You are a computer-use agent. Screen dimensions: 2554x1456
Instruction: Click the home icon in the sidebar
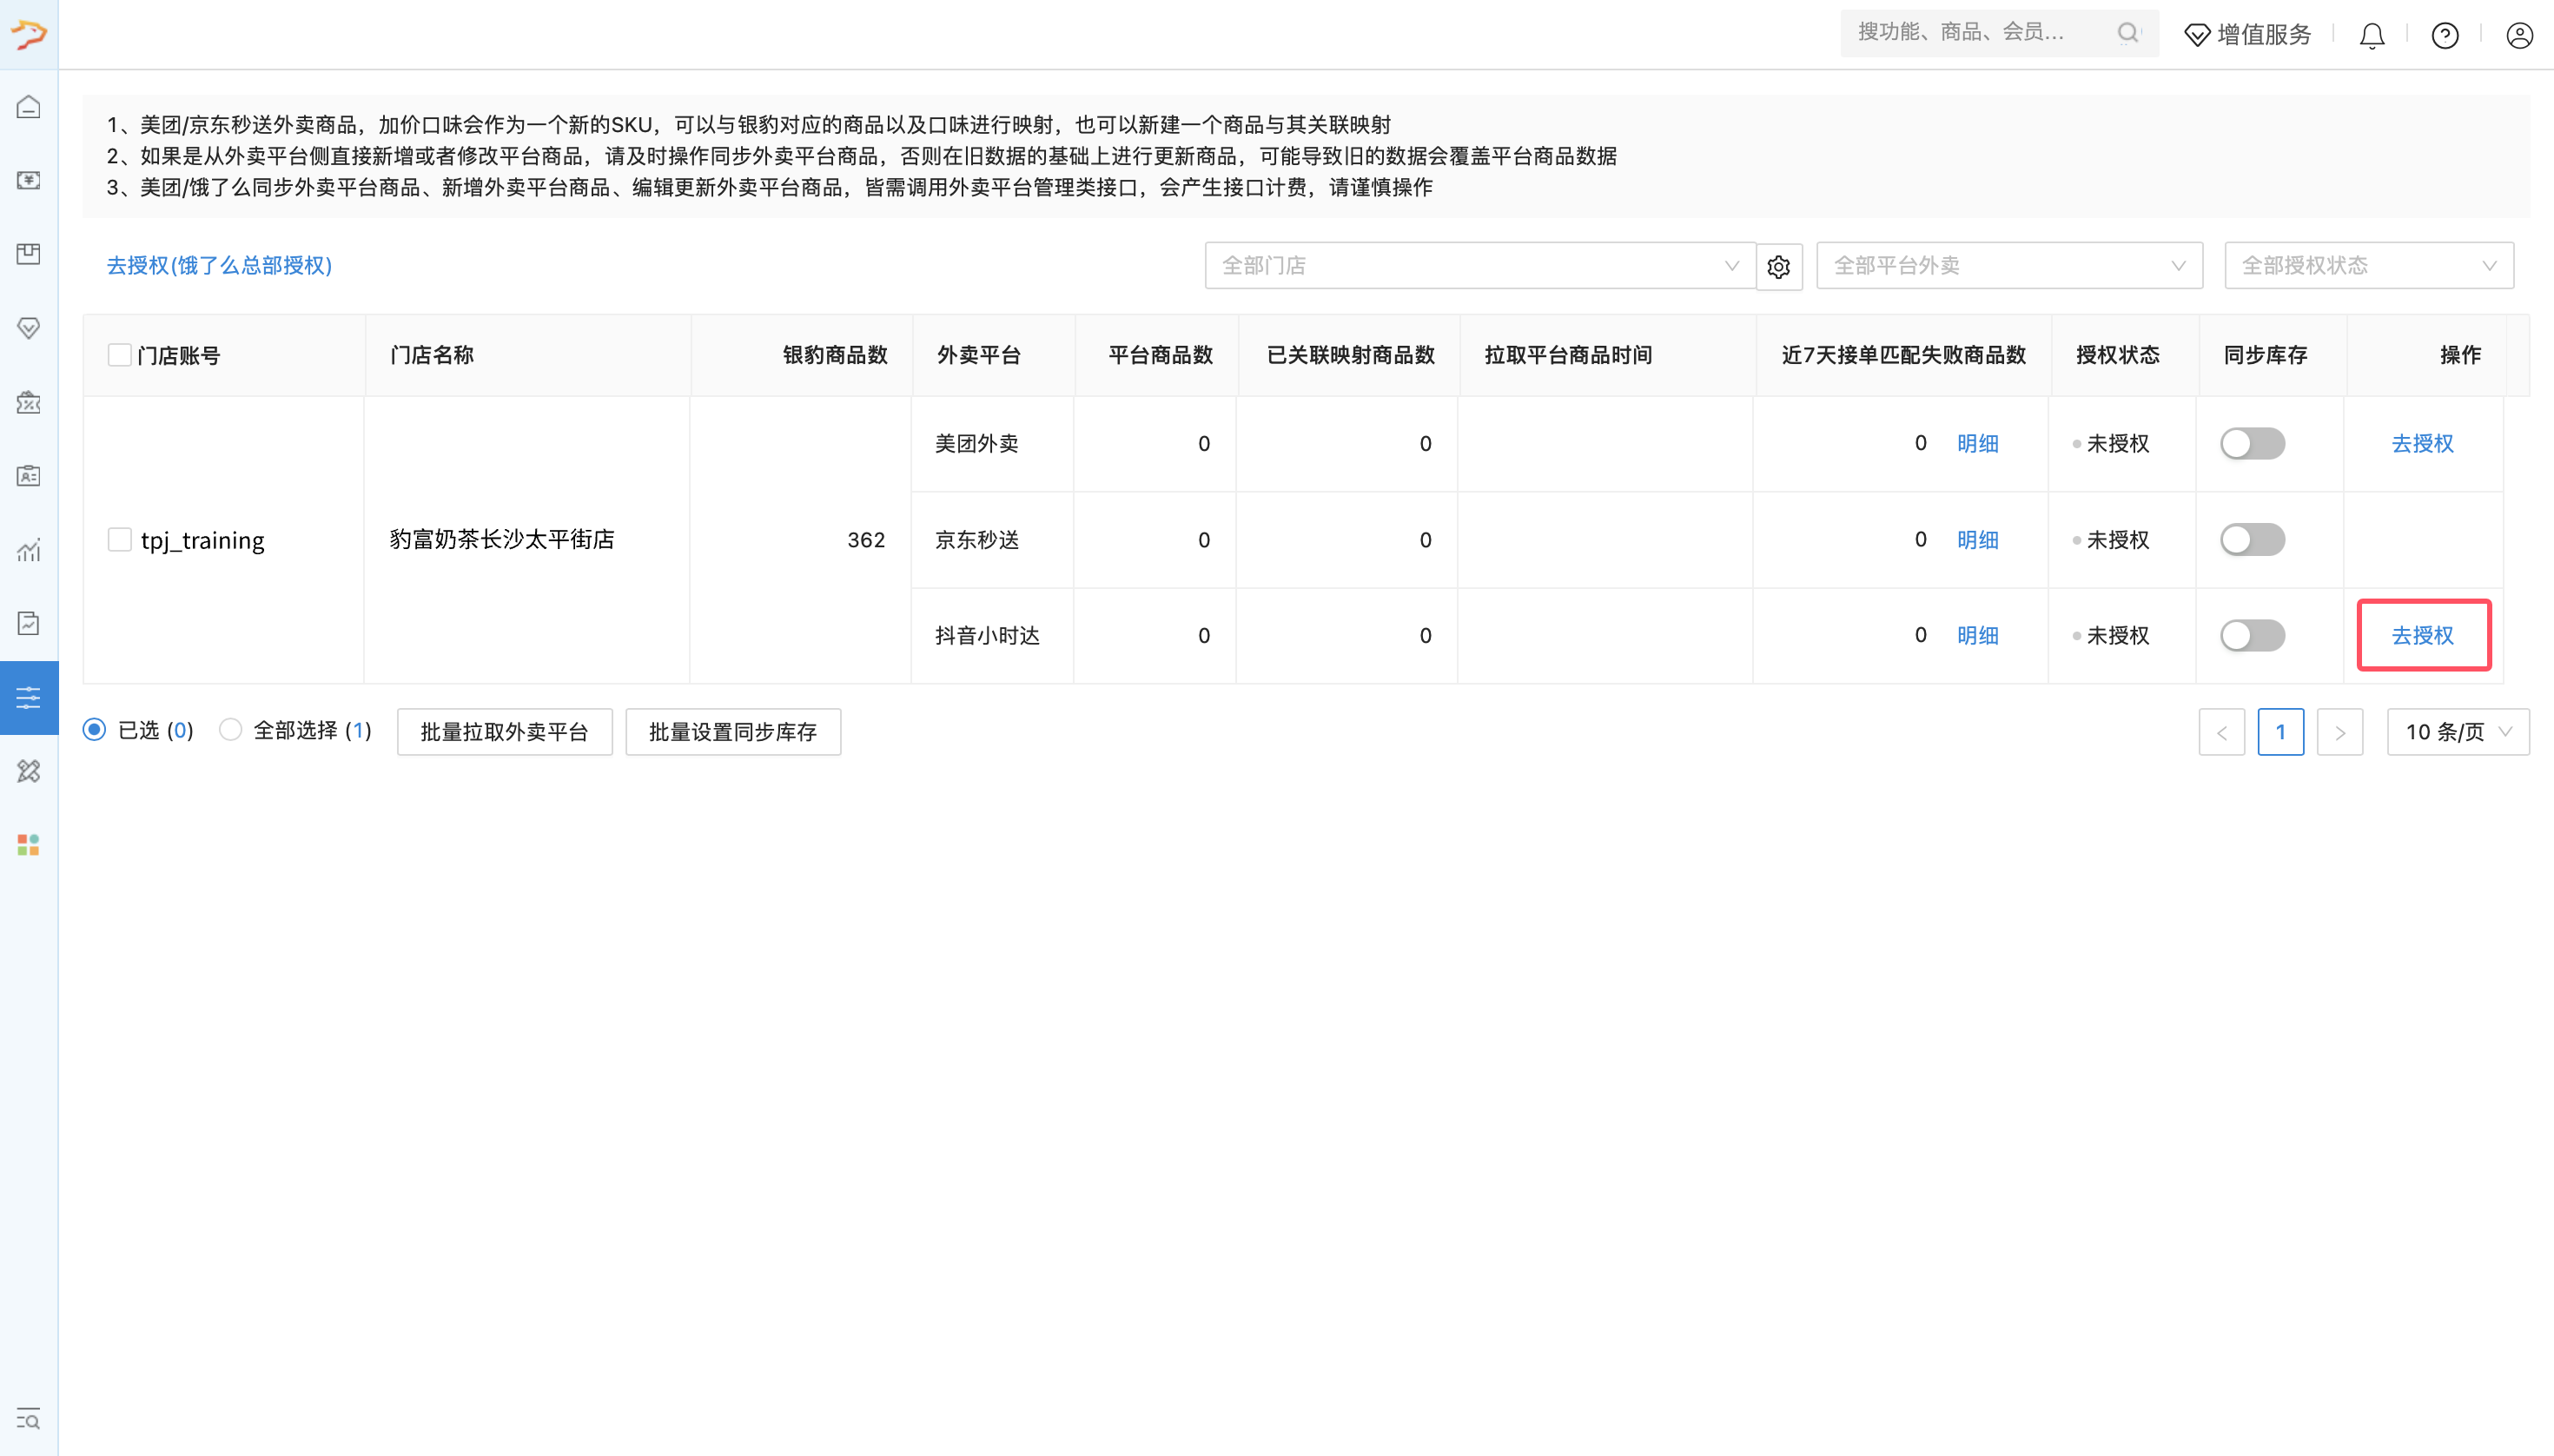pyautogui.click(x=28, y=107)
